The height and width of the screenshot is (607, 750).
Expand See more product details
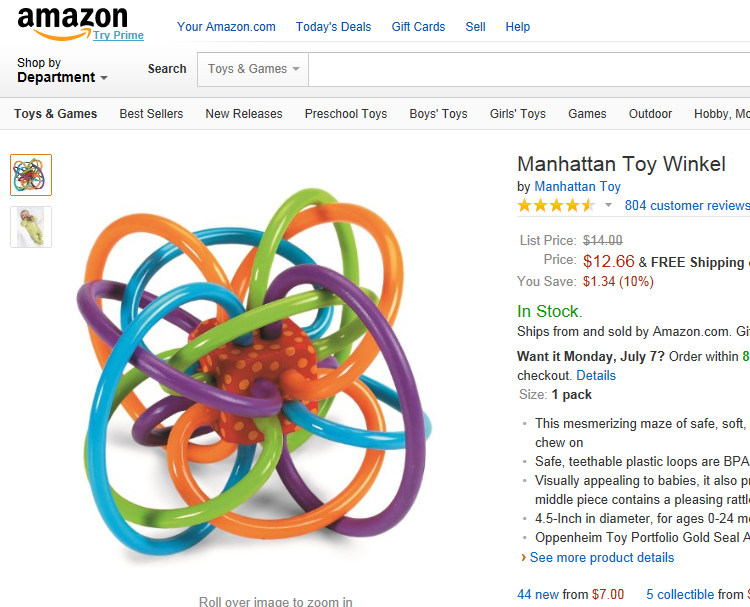tap(602, 558)
